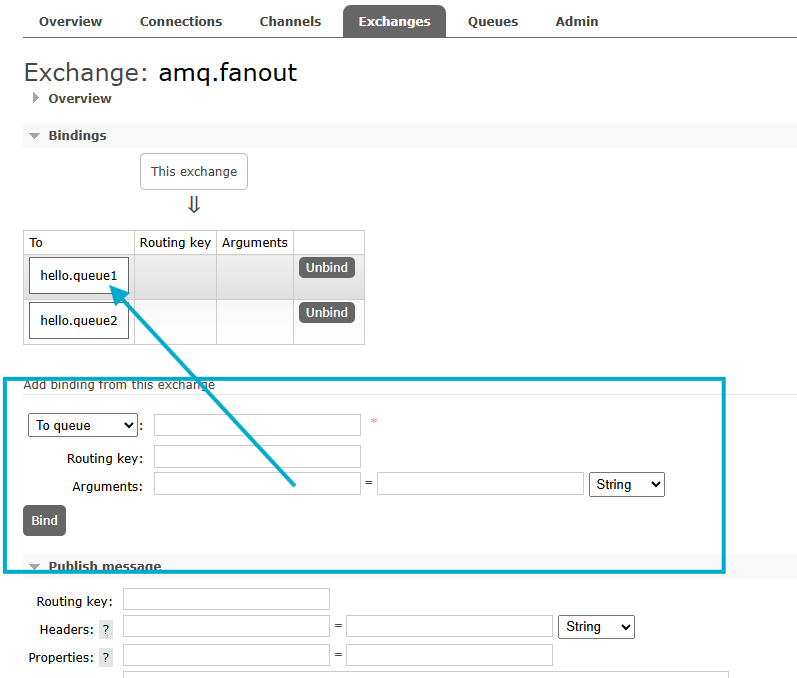Click the Headers value field

(x=449, y=626)
